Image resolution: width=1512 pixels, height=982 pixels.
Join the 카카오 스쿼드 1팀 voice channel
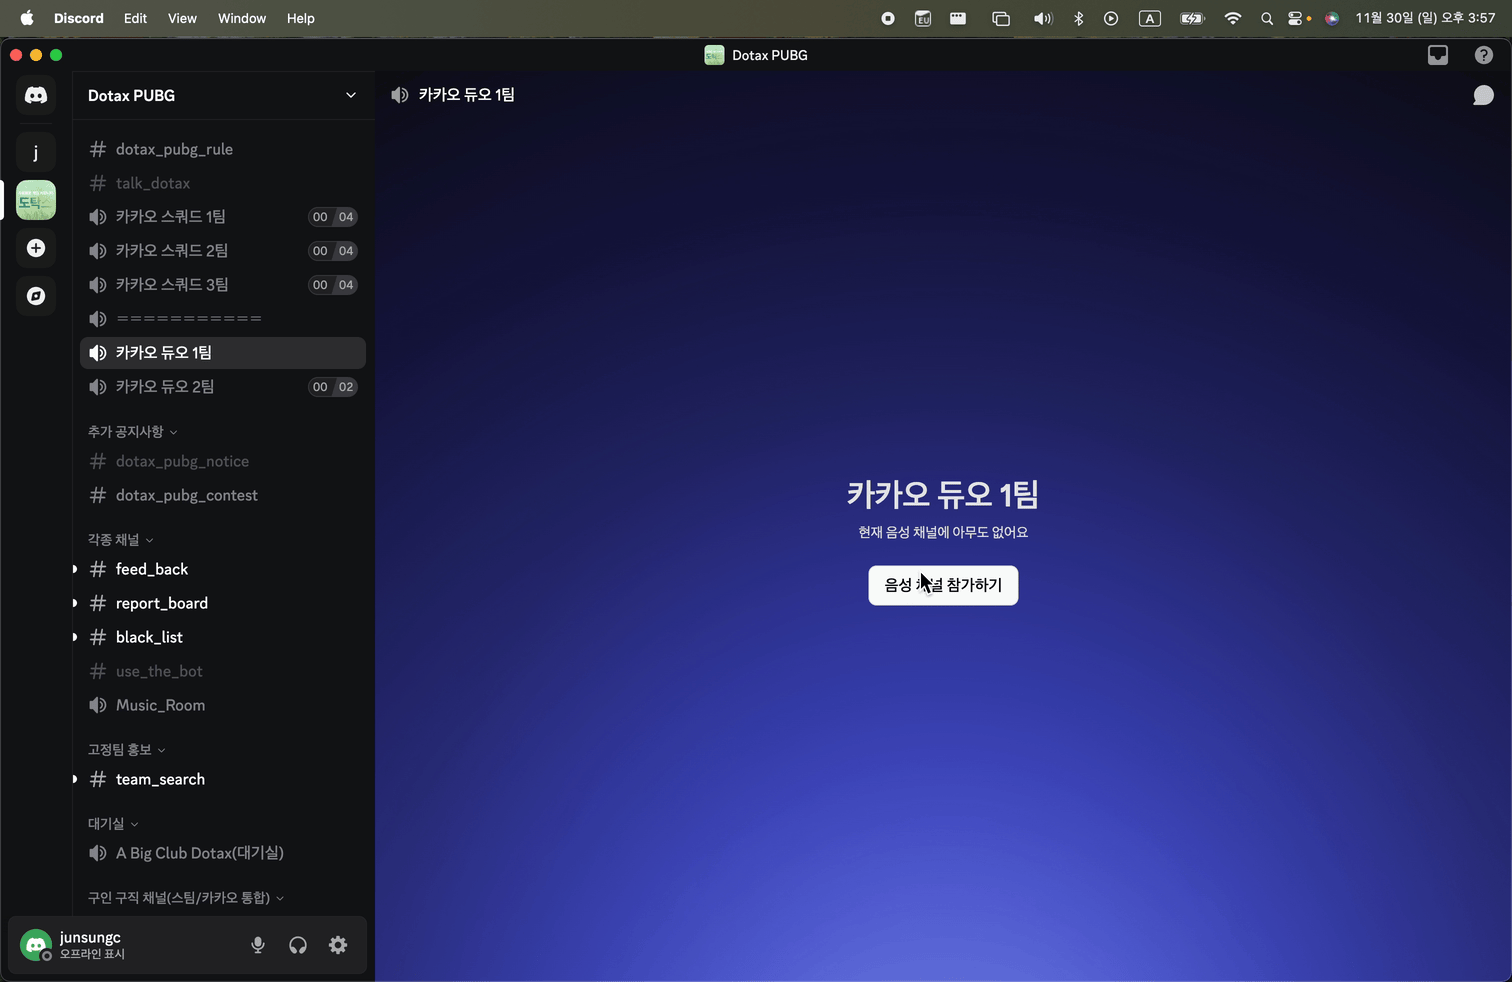(x=170, y=217)
